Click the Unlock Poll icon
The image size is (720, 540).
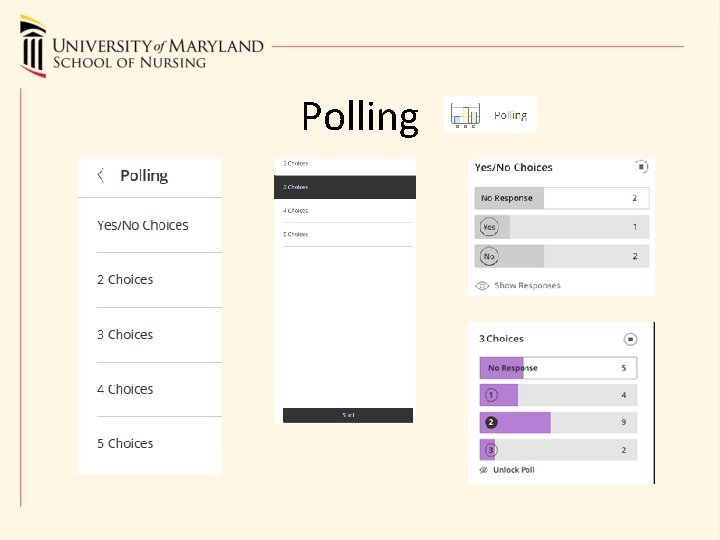[x=483, y=470]
